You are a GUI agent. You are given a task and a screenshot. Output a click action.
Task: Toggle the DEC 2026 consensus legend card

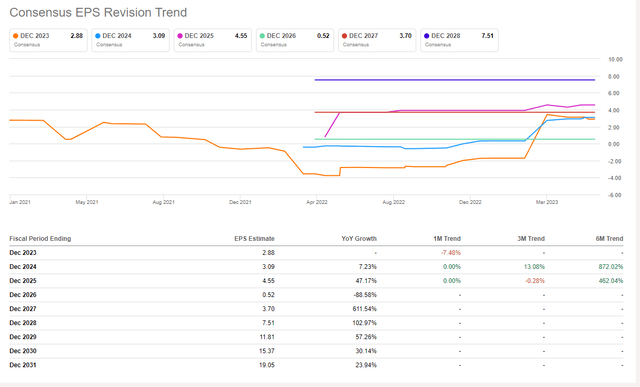tap(295, 40)
